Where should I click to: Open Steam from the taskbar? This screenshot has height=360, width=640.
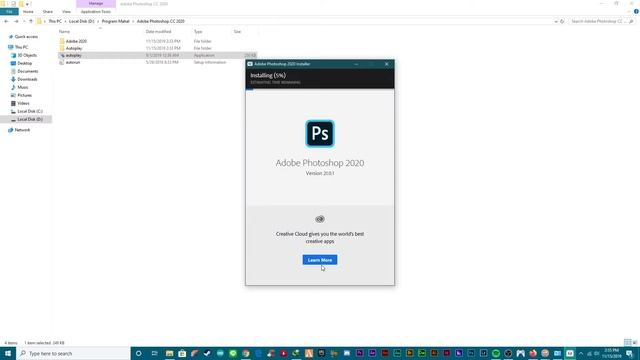207,353
